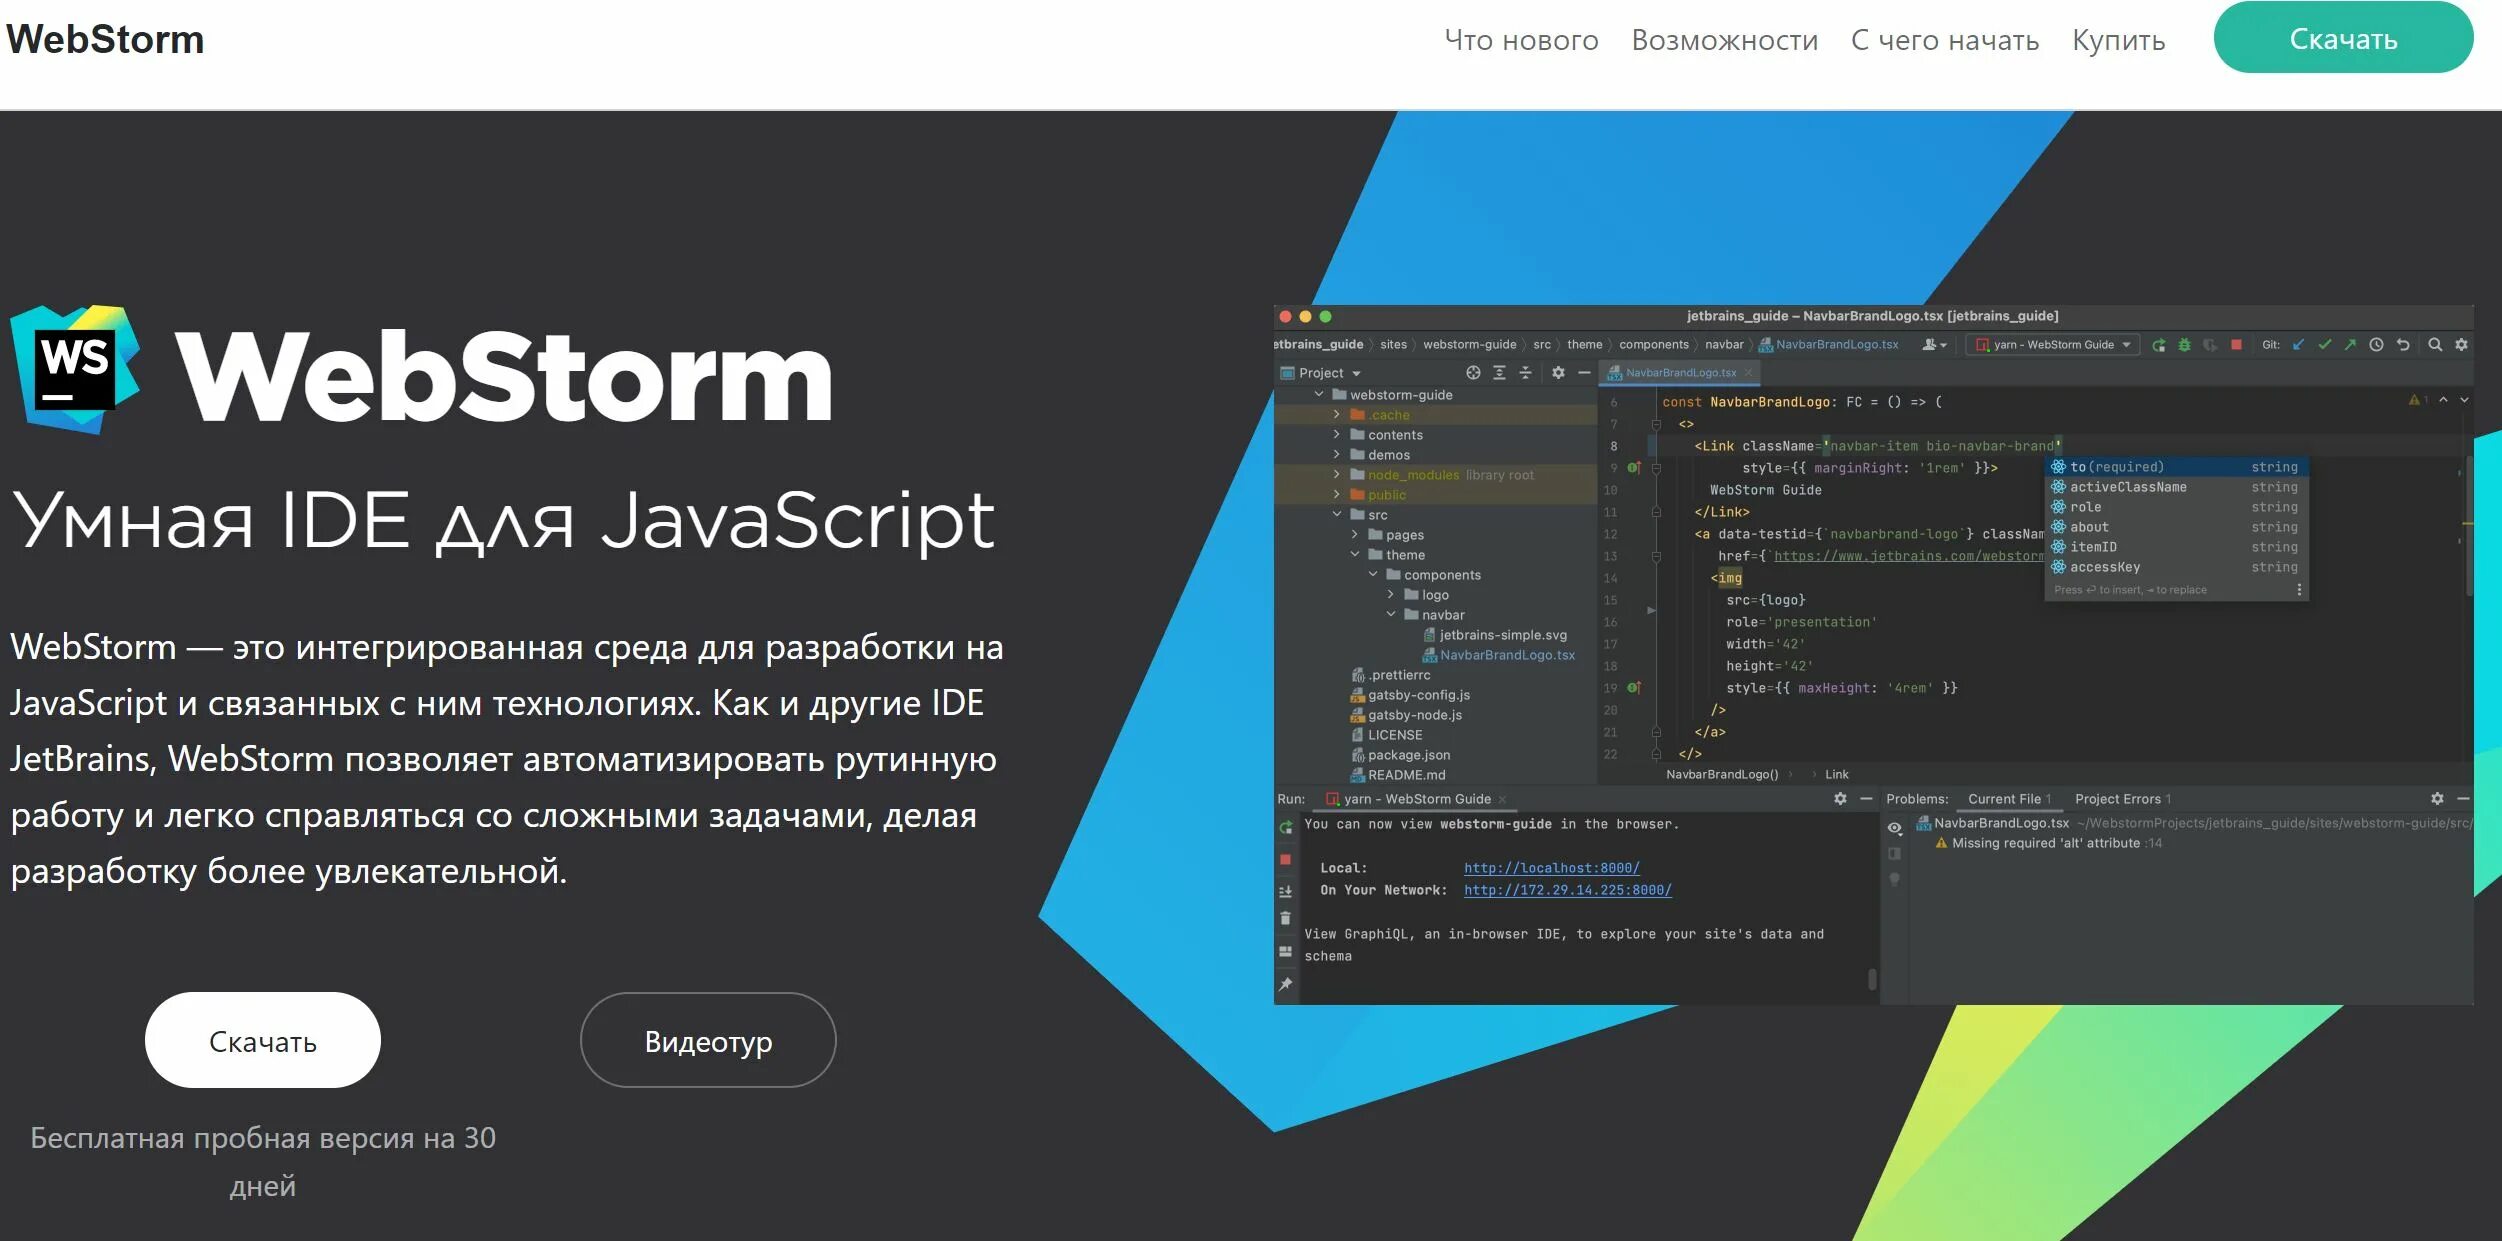The image size is (2502, 1241).
Task: Toggle quick-fix bulb icon in Problems panel
Action: pos(1894,880)
